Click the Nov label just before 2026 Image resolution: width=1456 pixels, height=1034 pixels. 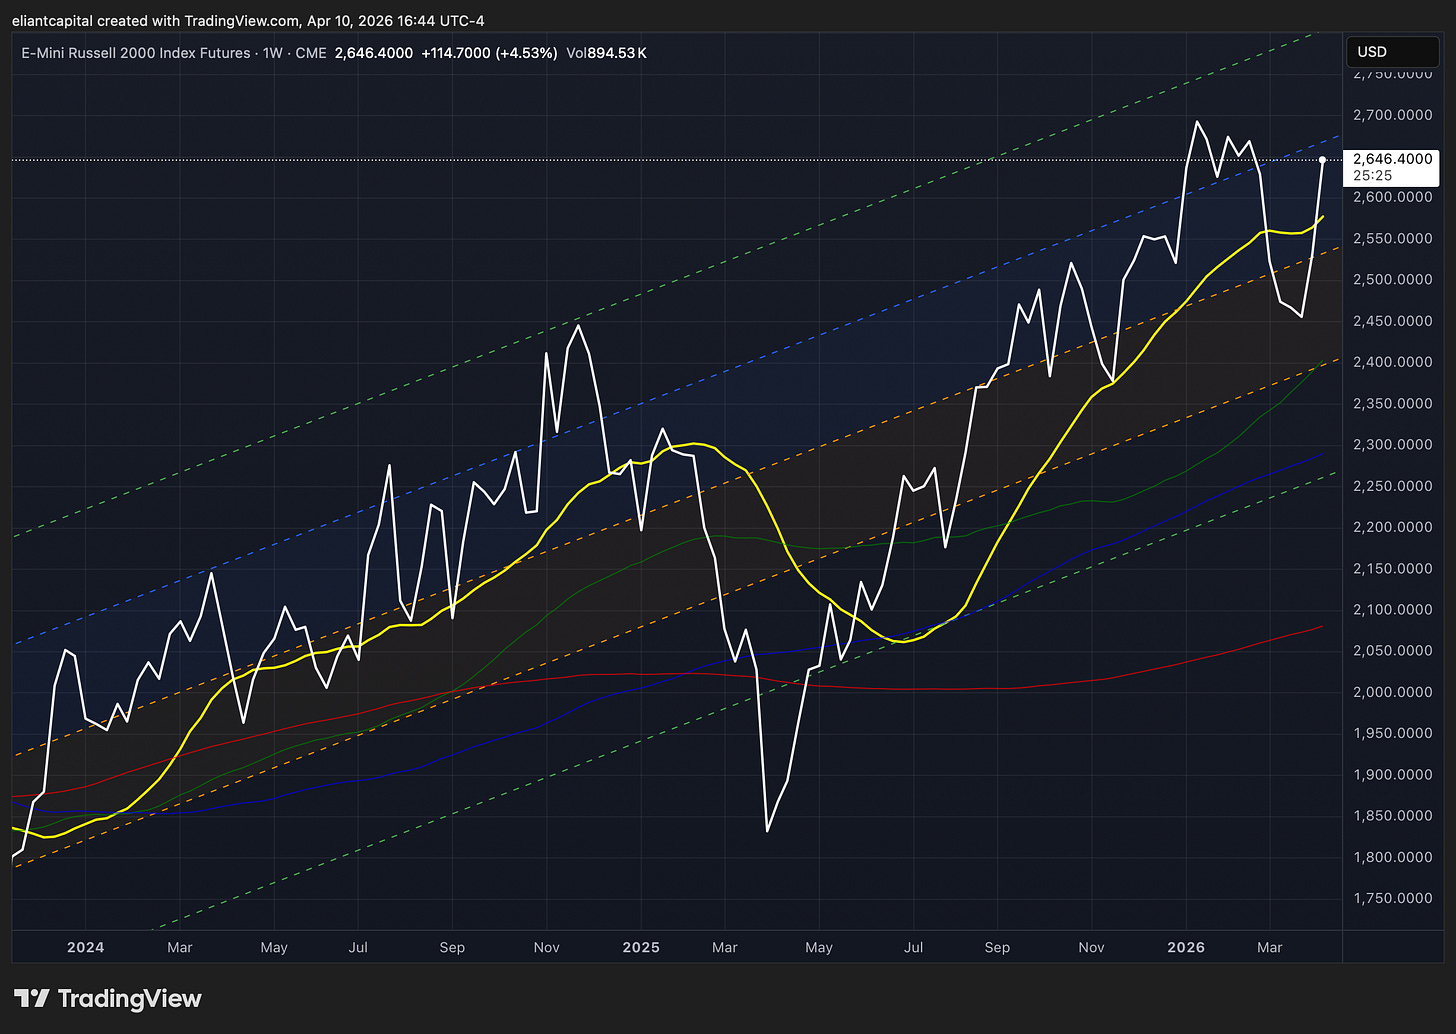[x=1091, y=947]
